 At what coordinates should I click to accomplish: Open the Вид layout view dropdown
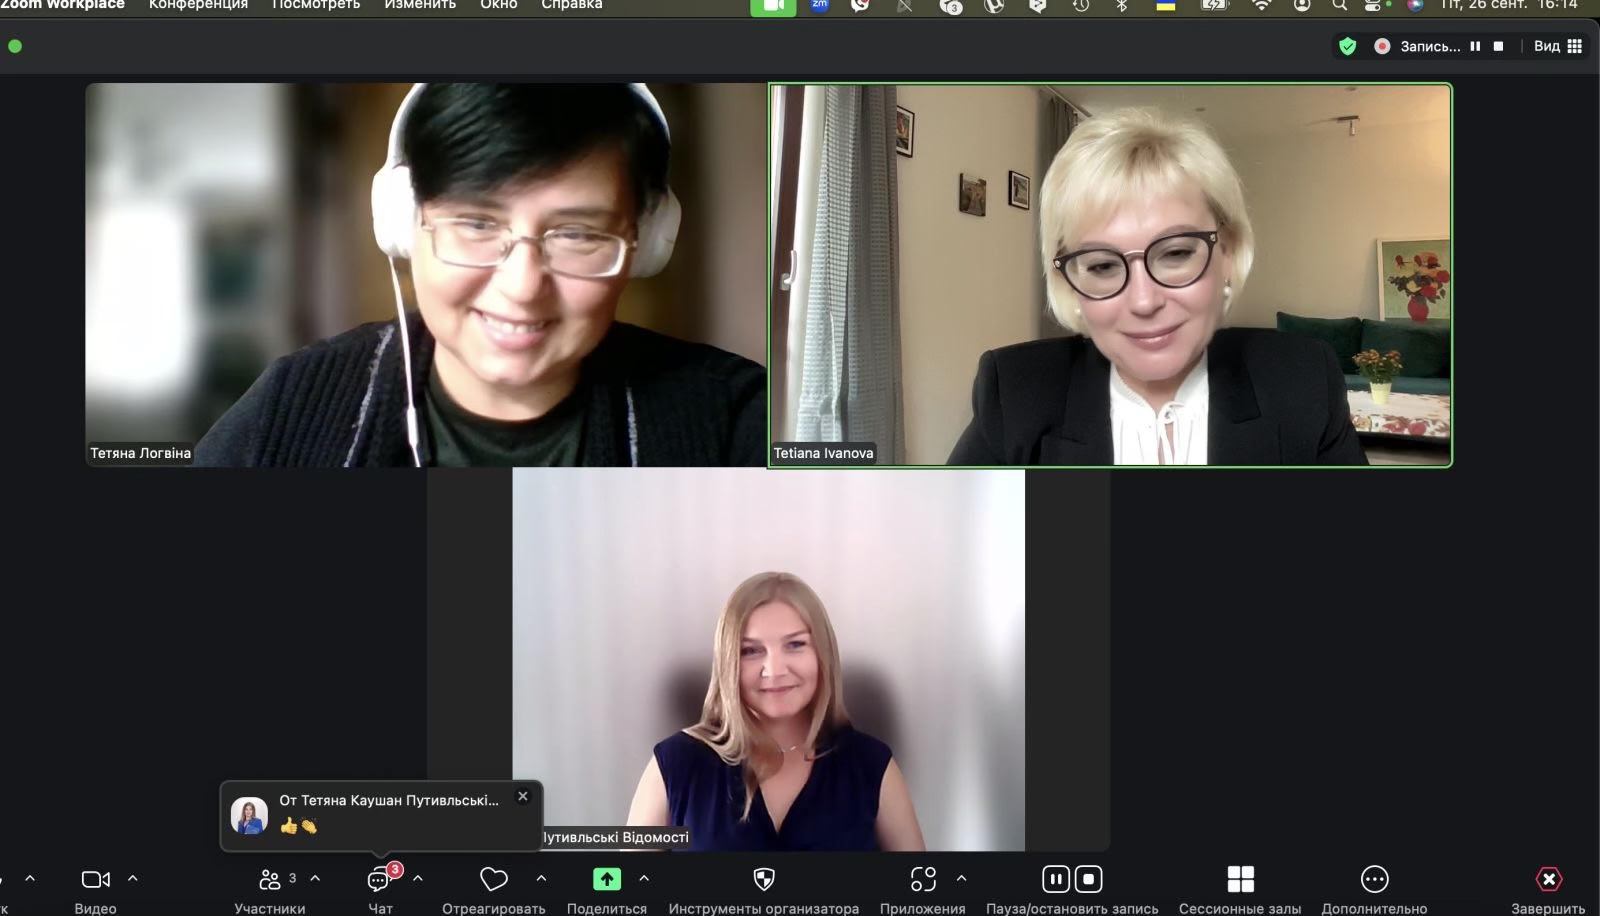1557,46
